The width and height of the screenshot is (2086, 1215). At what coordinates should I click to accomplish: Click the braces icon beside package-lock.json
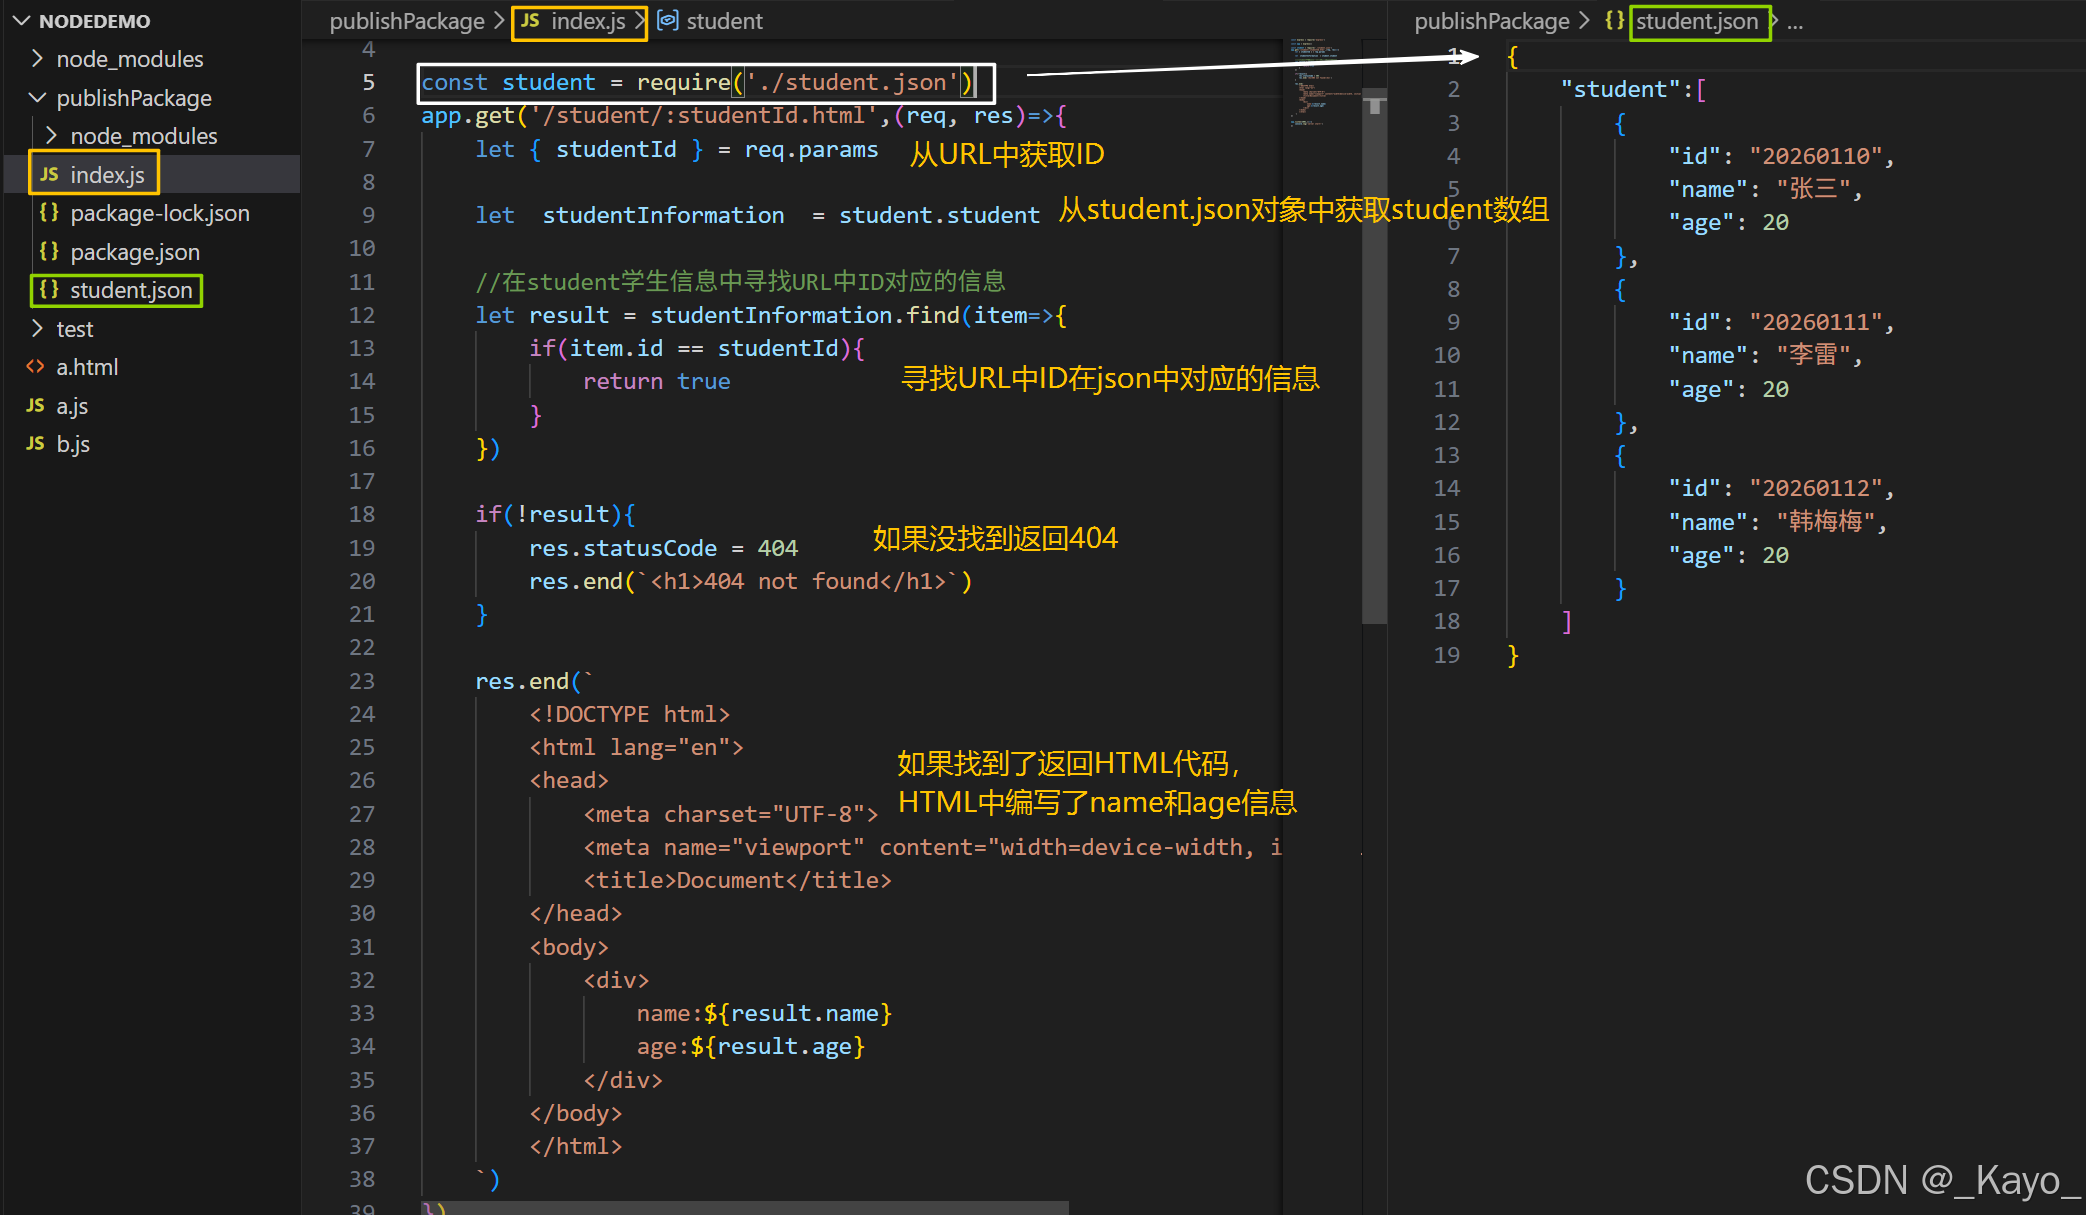[48, 213]
